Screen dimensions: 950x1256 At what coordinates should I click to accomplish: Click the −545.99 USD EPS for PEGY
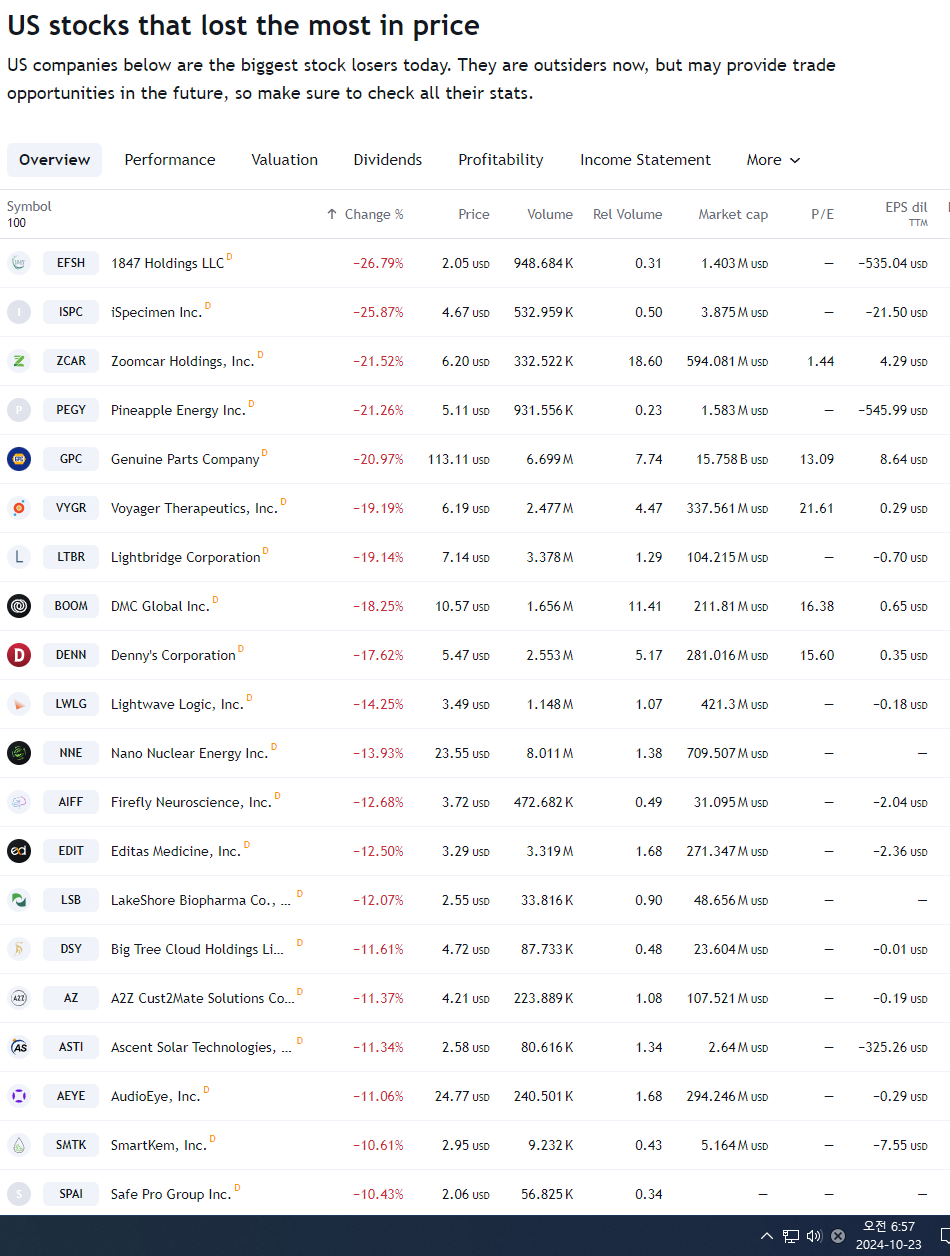[x=893, y=410]
